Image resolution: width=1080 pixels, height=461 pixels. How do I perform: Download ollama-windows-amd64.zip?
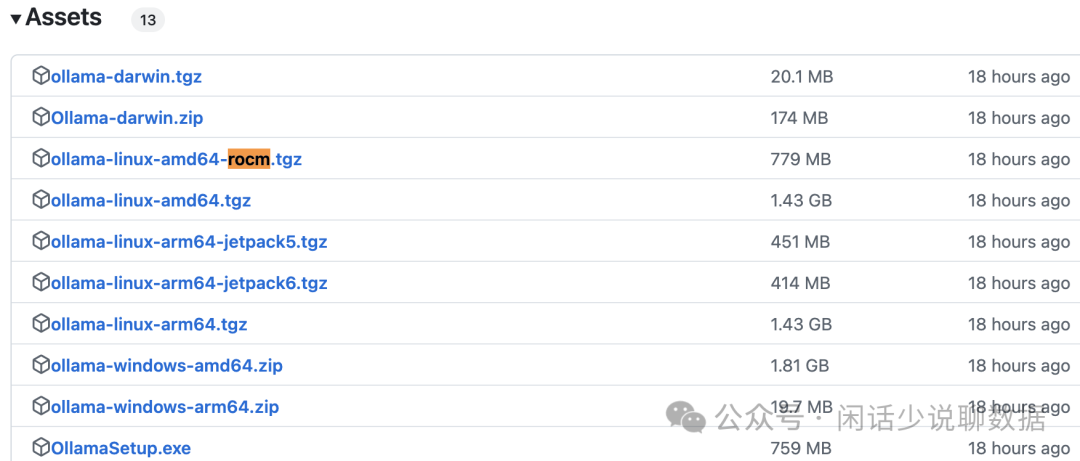(x=167, y=366)
